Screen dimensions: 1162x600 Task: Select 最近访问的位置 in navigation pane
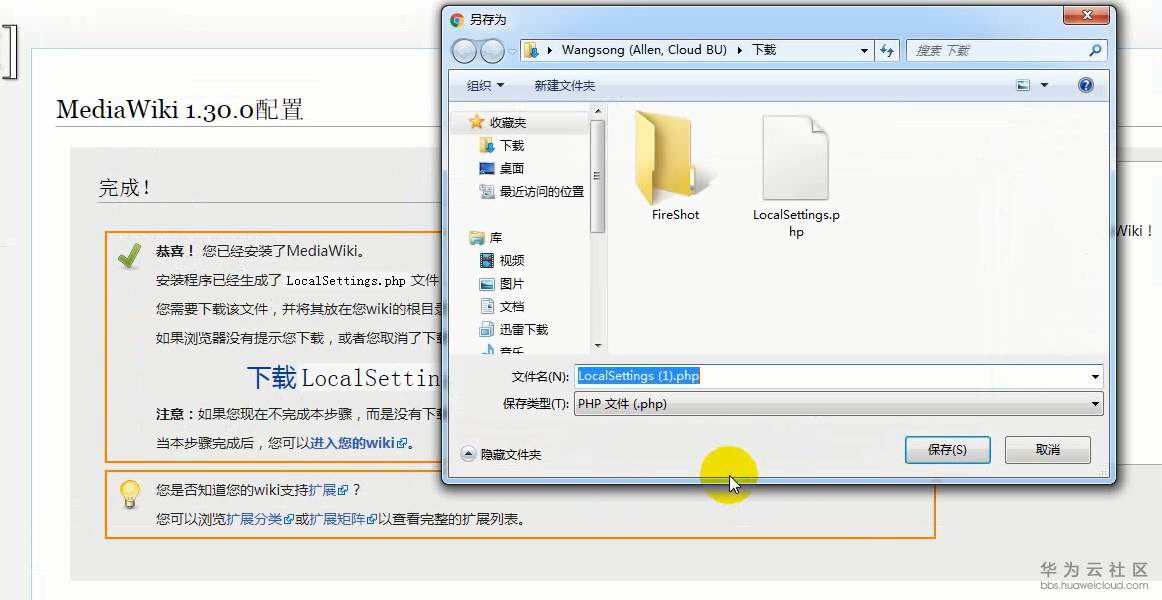coord(542,191)
